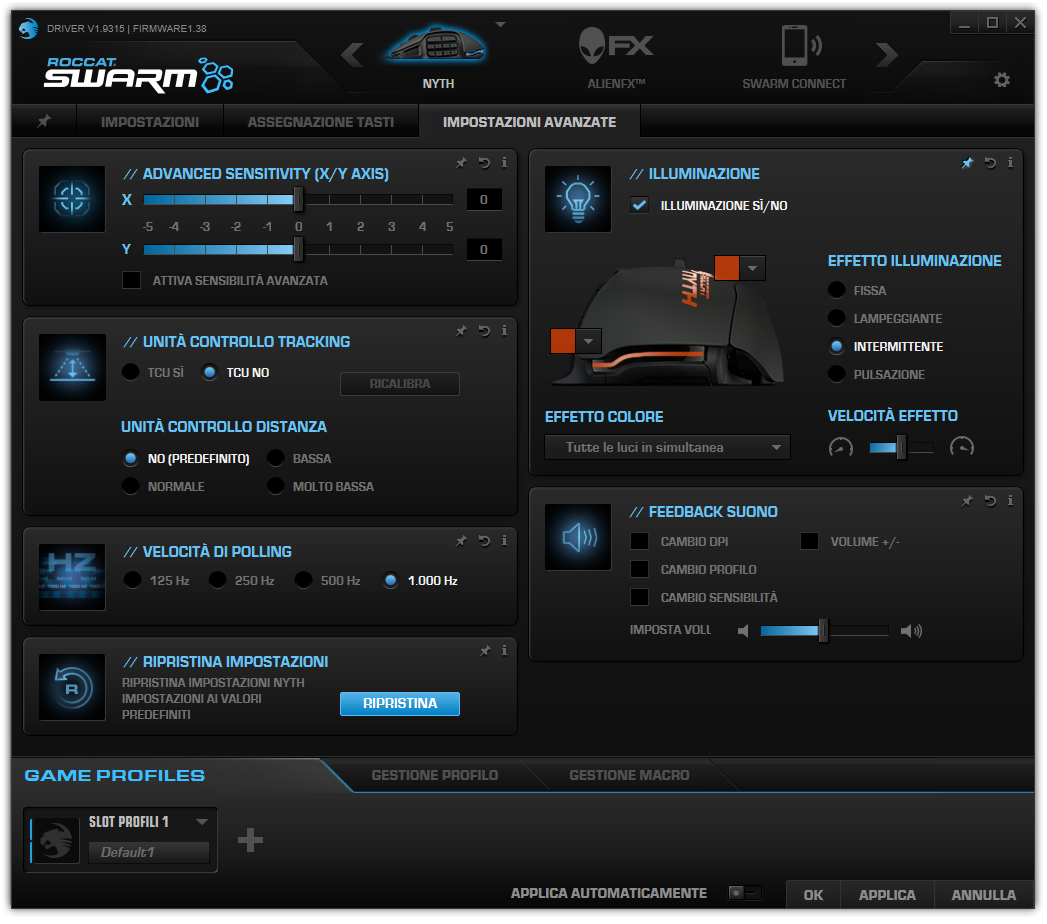This screenshot has height=924, width=1047.
Task: Adjust the Velocità Effetto slider
Action: click(901, 447)
